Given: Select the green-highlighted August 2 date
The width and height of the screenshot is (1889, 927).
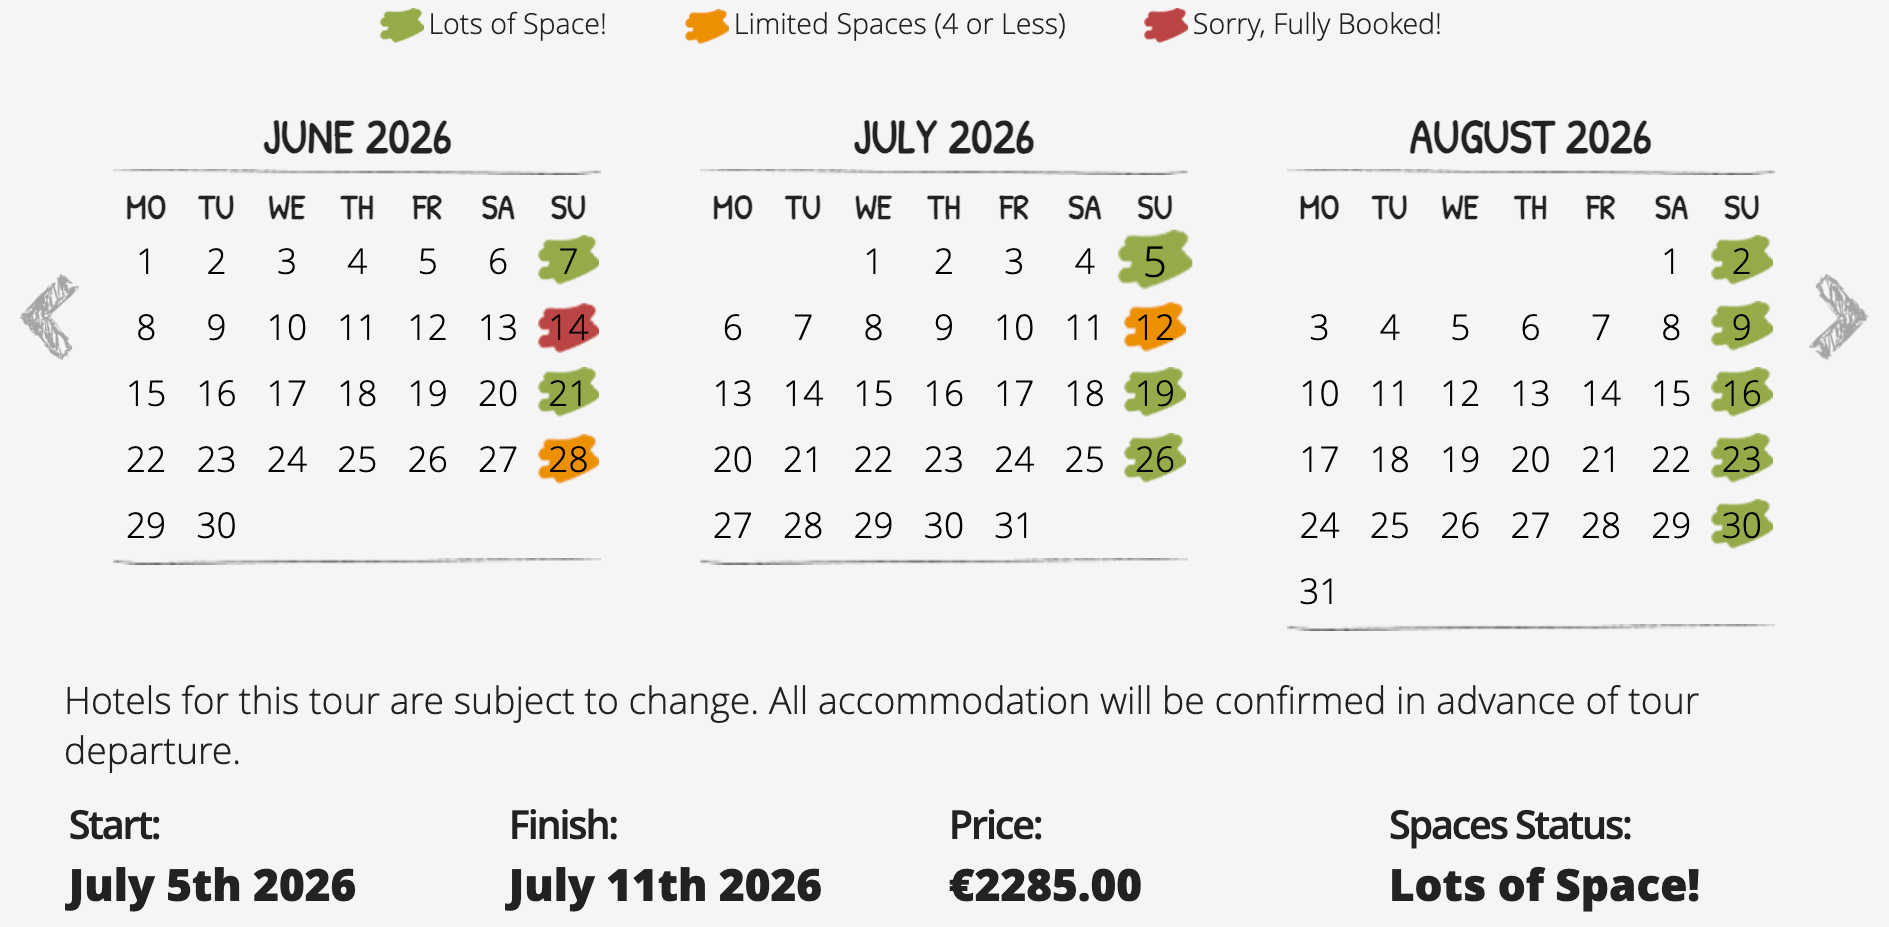Looking at the screenshot, I should pyautogui.click(x=1741, y=260).
